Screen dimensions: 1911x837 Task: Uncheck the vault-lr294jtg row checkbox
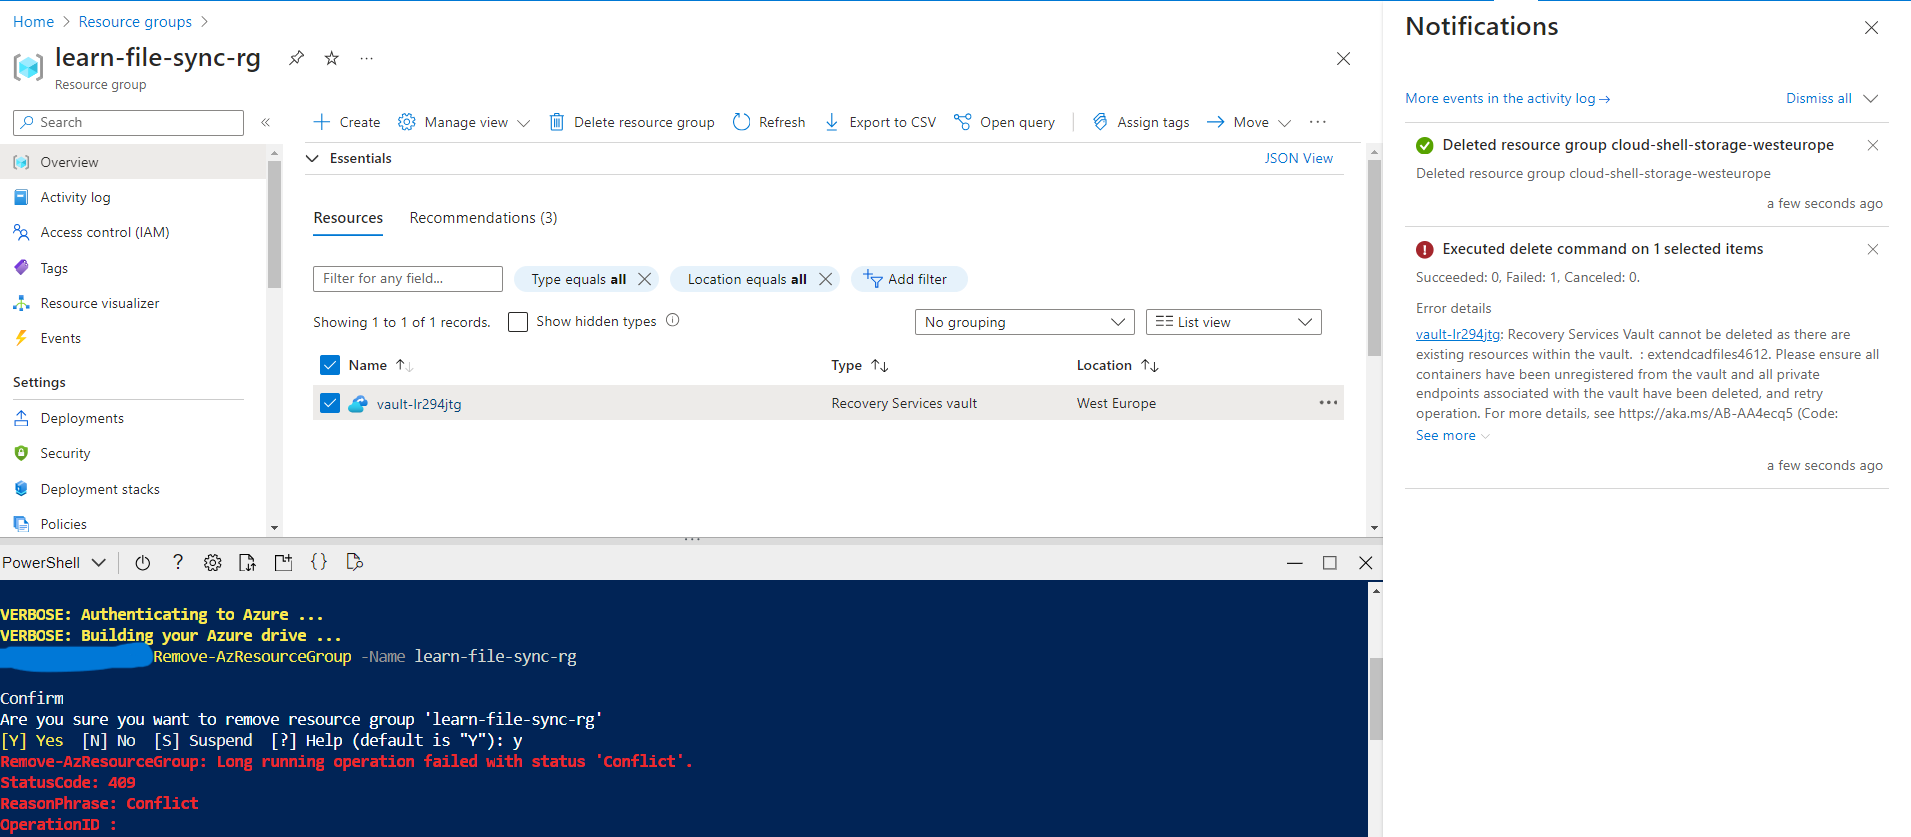coord(330,403)
